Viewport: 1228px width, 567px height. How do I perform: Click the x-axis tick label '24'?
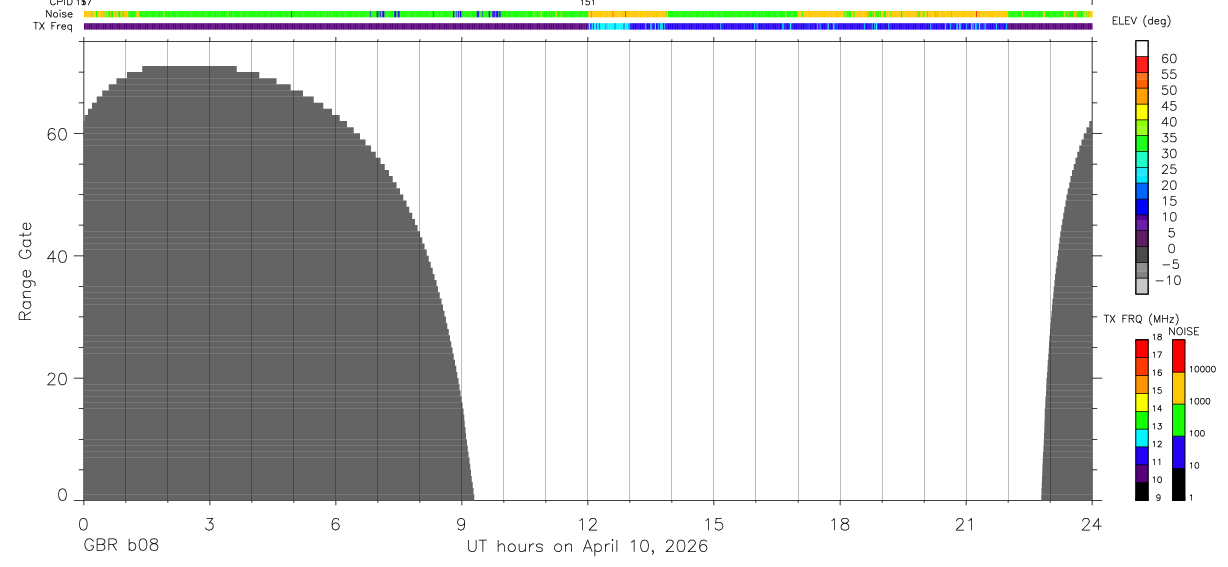[x=1092, y=525]
